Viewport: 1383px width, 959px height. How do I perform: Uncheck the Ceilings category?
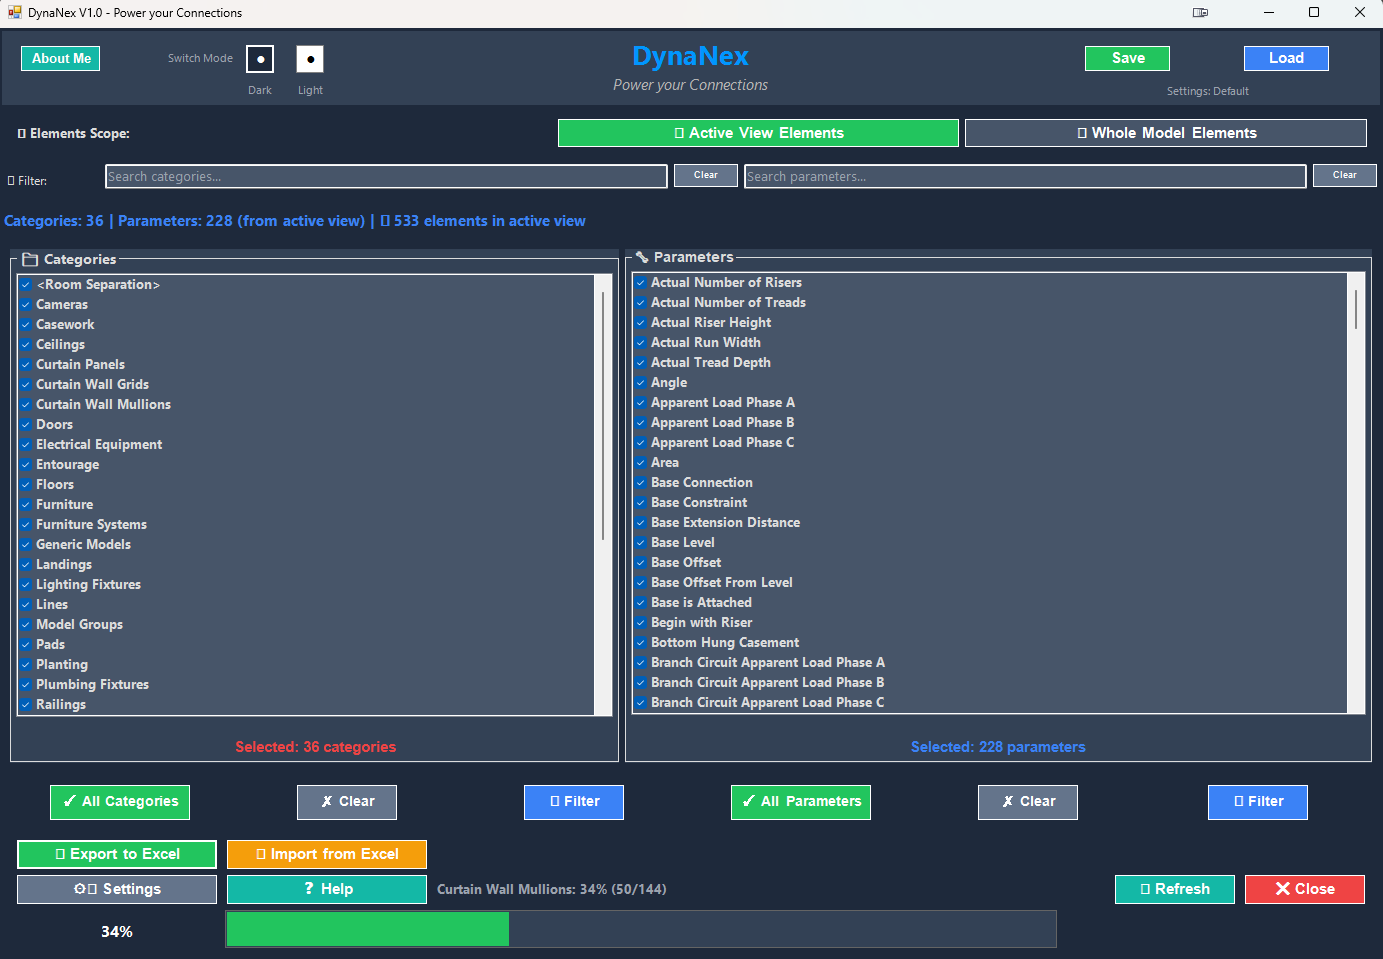24,344
